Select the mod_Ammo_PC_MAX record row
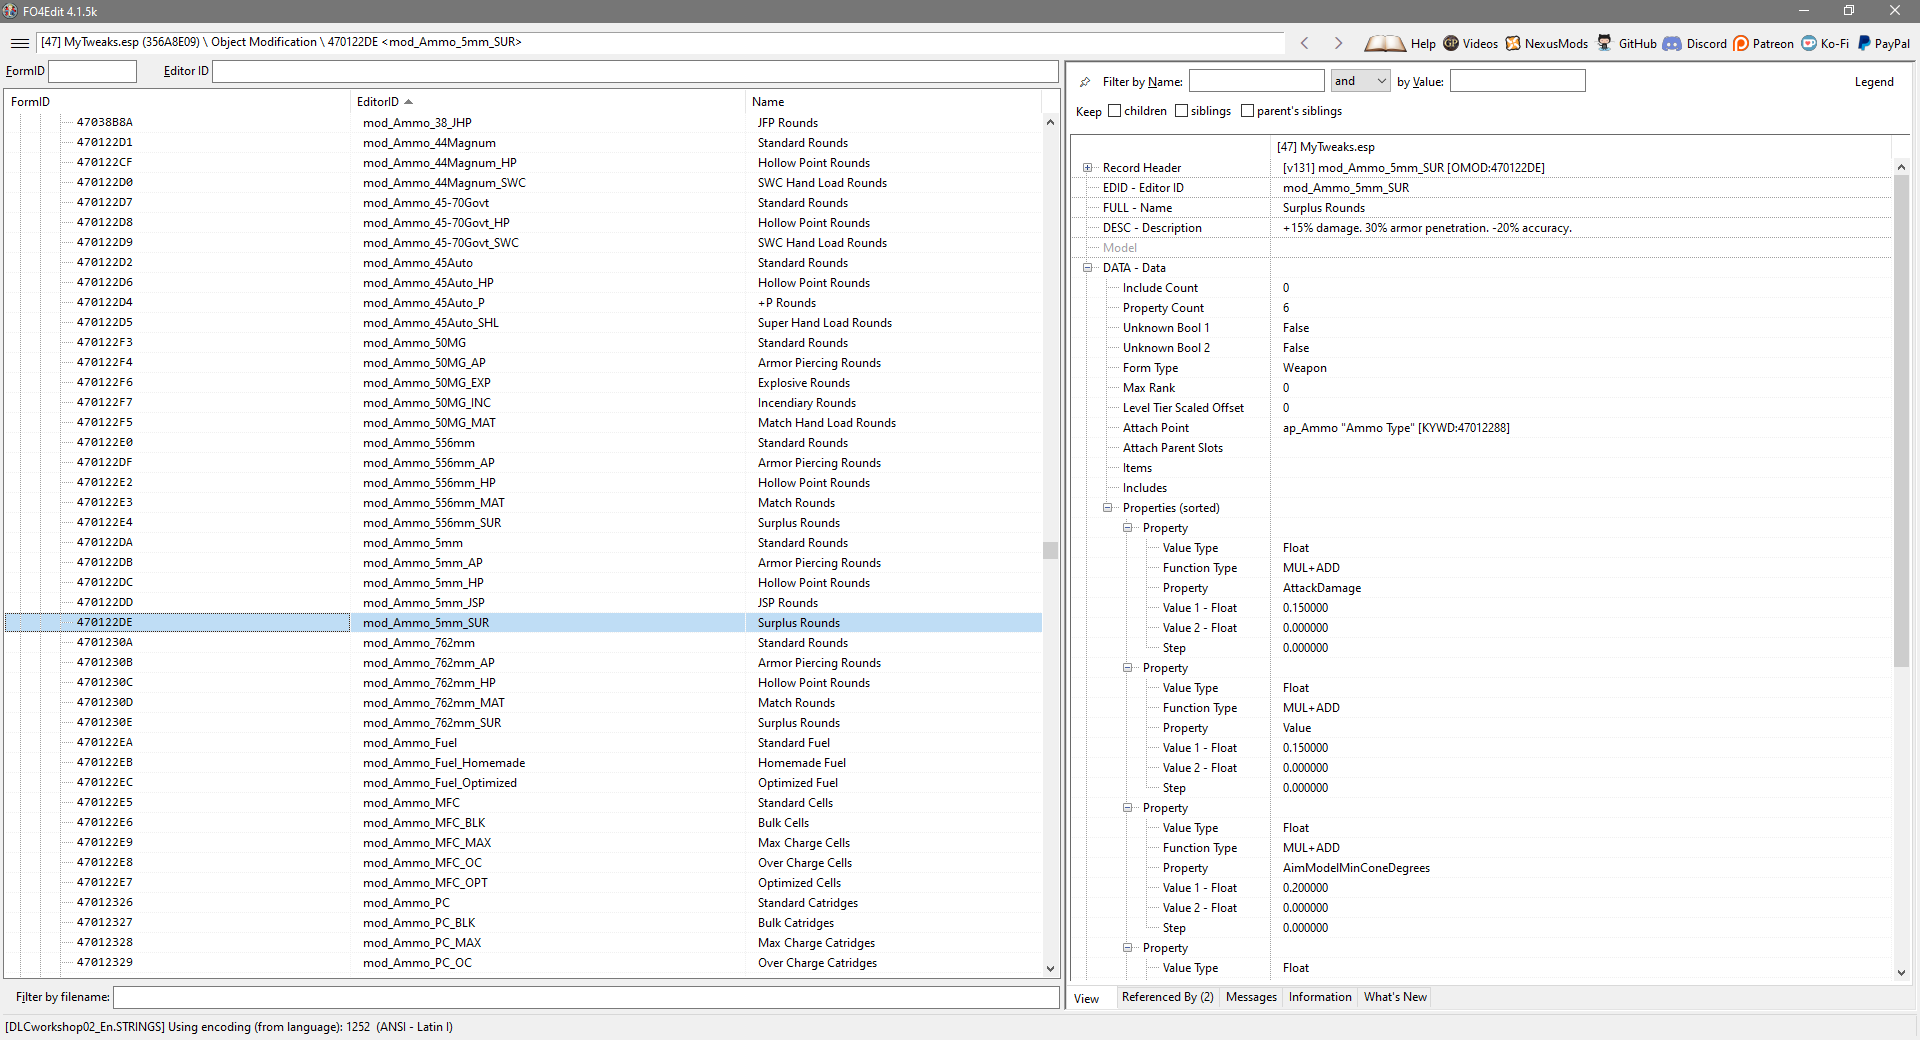The height and width of the screenshot is (1040, 1920). point(523,943)
